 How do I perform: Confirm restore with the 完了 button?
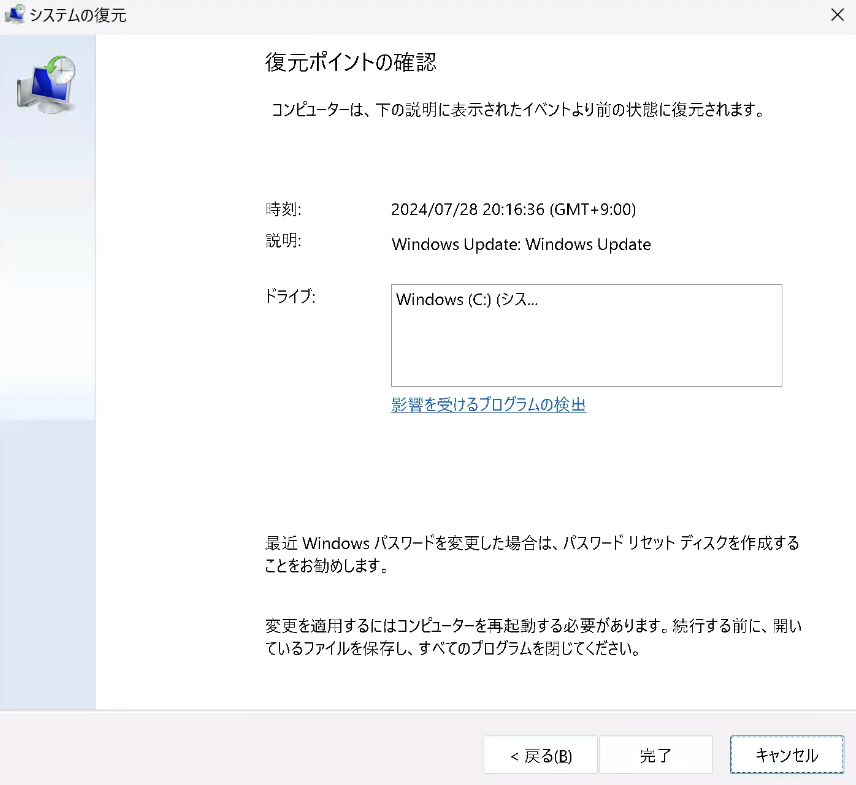pos(656,755)
